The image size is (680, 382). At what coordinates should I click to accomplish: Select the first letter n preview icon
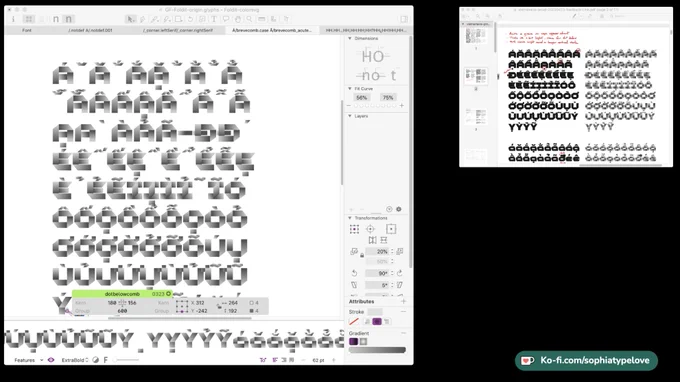click(x=56, y=19)
